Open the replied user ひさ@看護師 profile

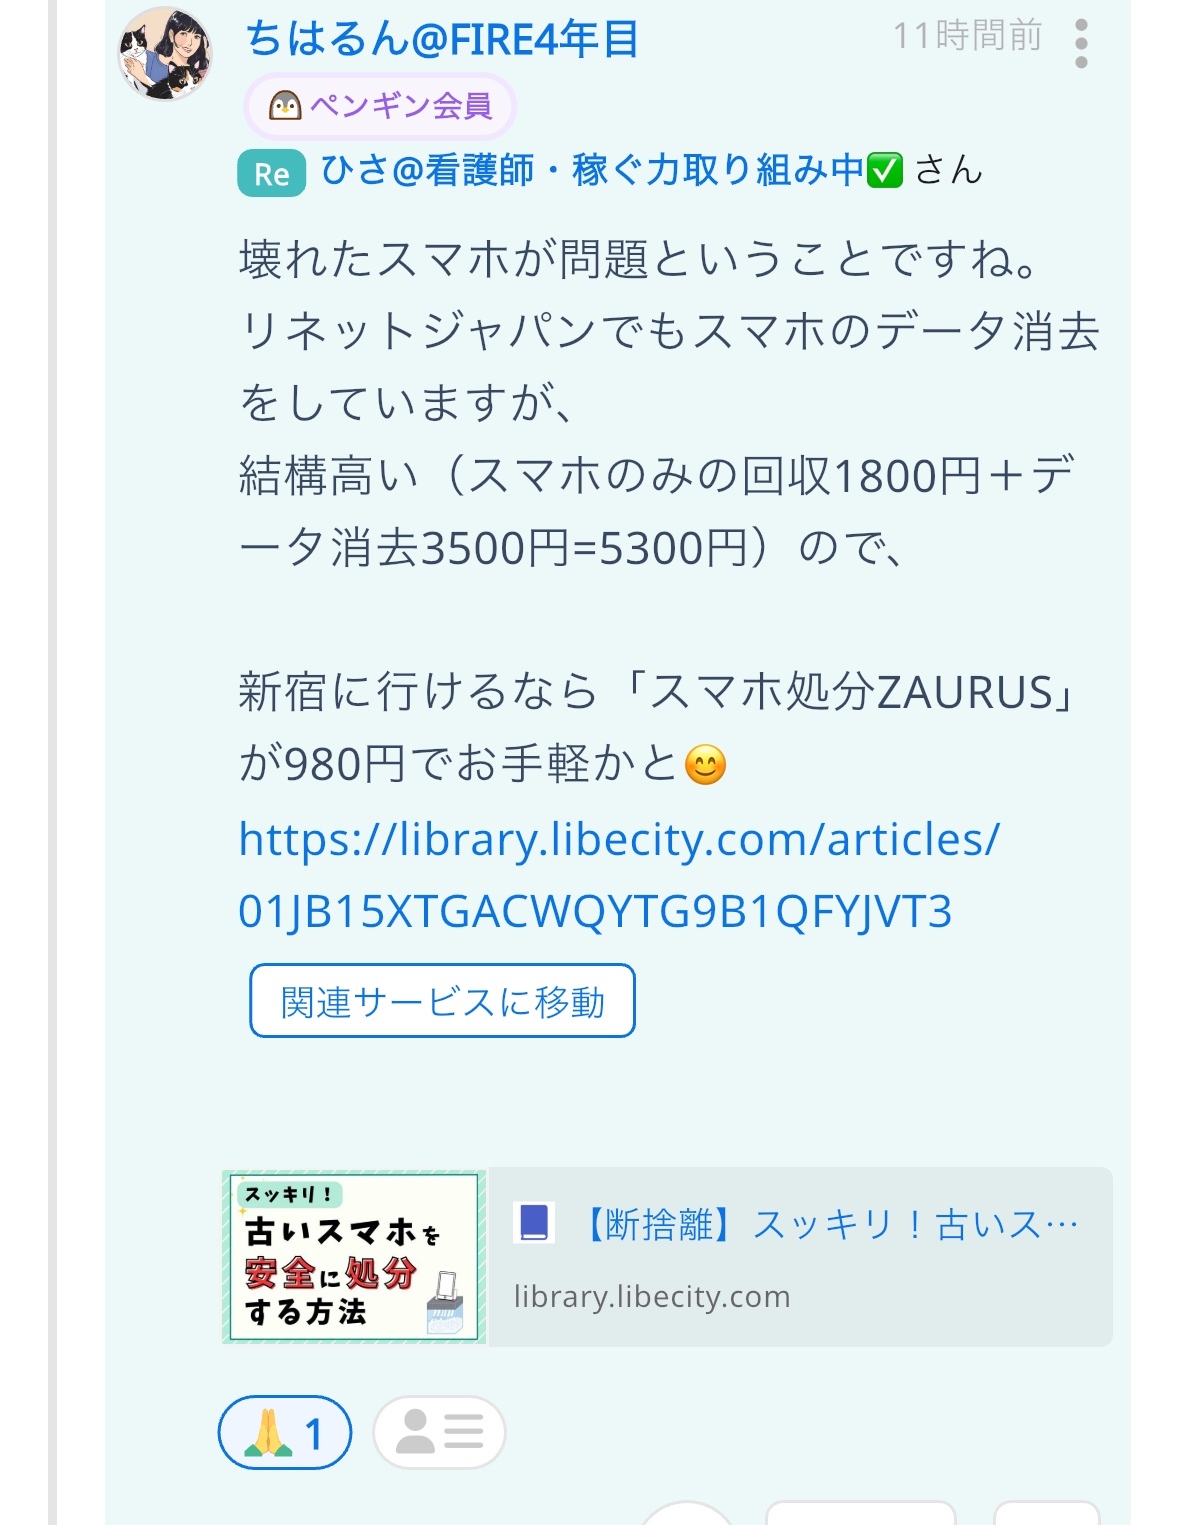tap(612, 171)
